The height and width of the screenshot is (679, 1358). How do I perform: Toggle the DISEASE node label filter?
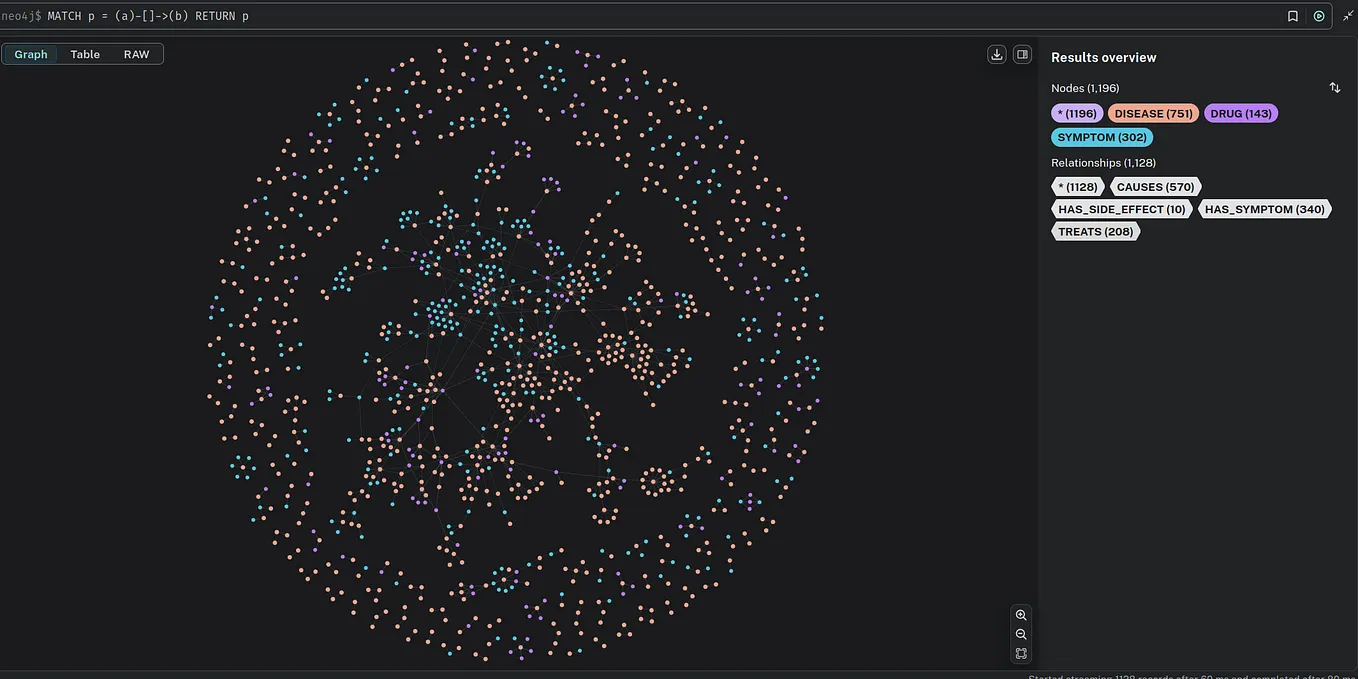tap(1152, 112)
